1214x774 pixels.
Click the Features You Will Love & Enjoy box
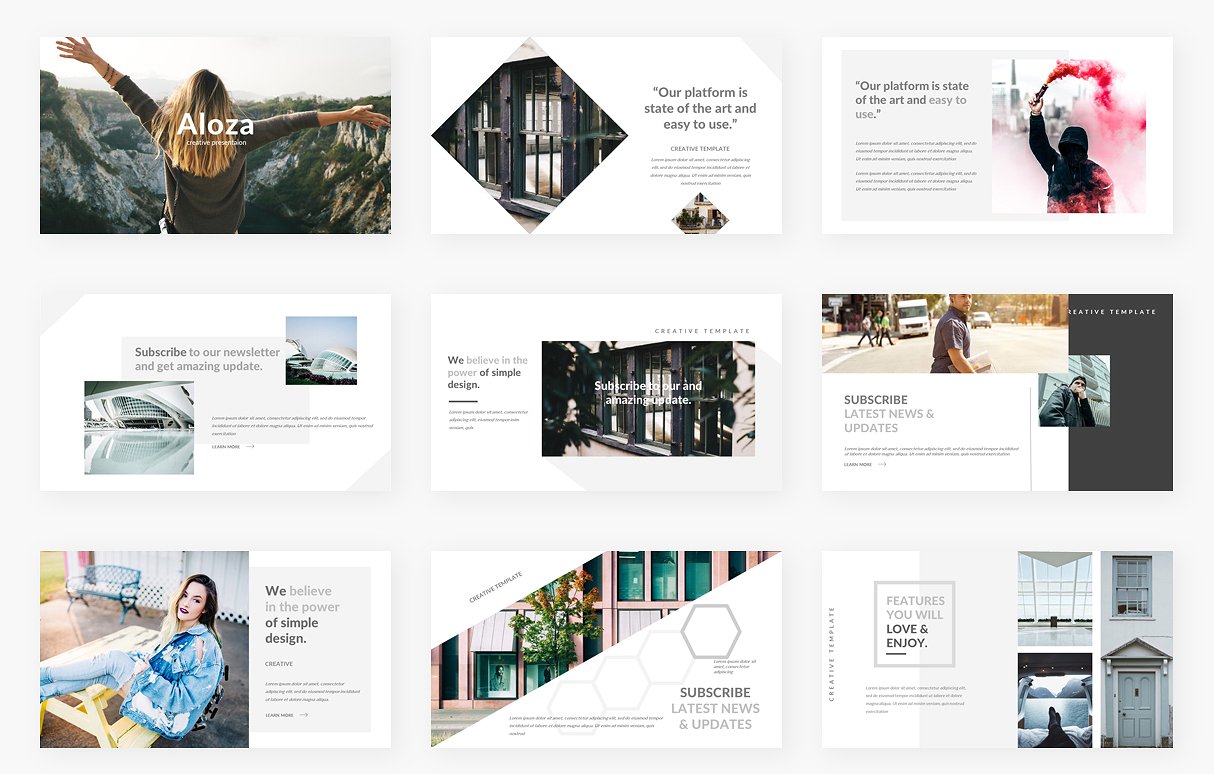pyautogui.click(x=914, y=623)
